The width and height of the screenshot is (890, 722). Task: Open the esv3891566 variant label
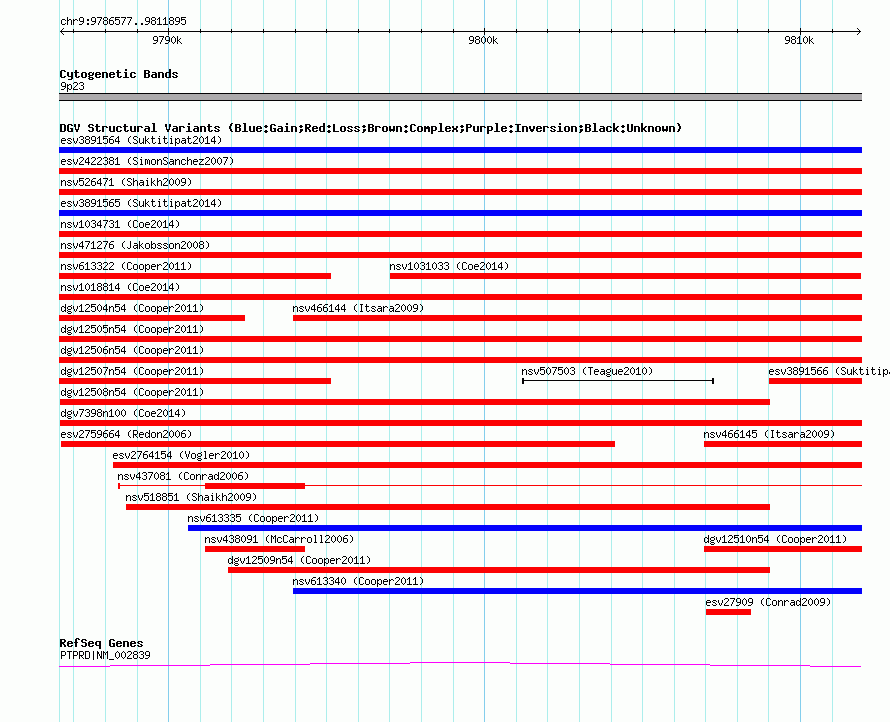tap(829, 371)
